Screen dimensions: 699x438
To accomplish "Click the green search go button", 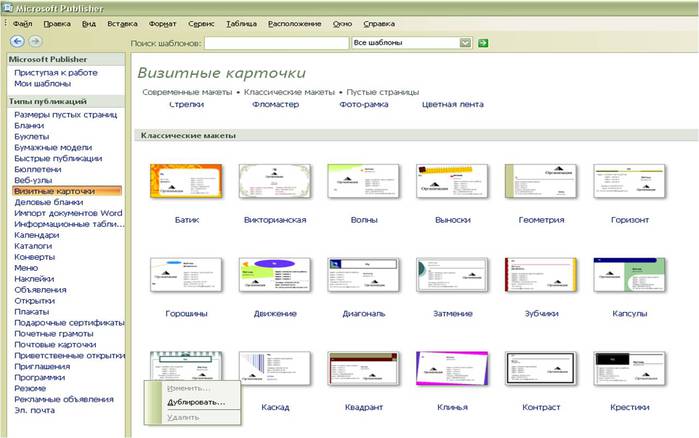I will pyautogui.click(x=483, y=43).
